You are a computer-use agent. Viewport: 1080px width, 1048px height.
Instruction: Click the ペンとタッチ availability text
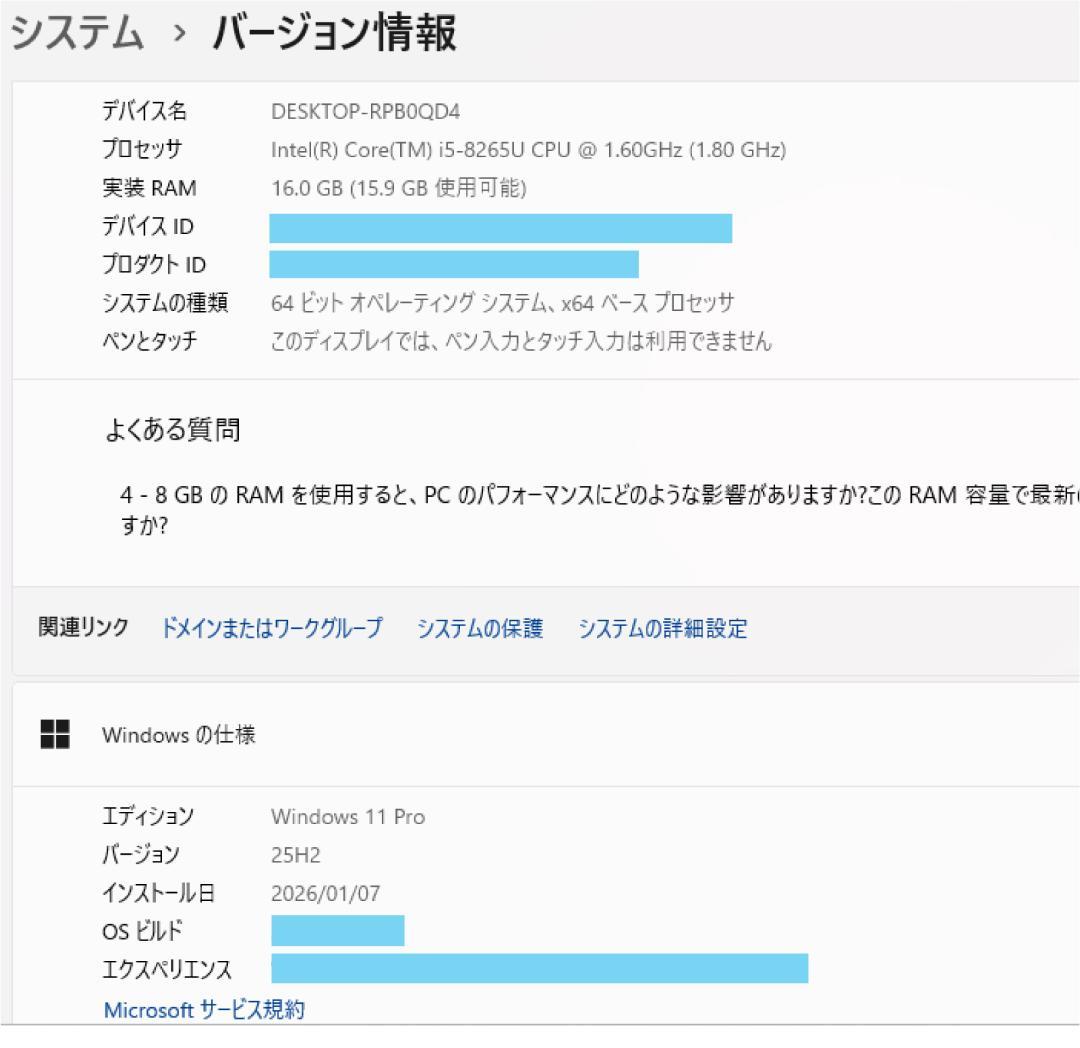pos(521,341)
